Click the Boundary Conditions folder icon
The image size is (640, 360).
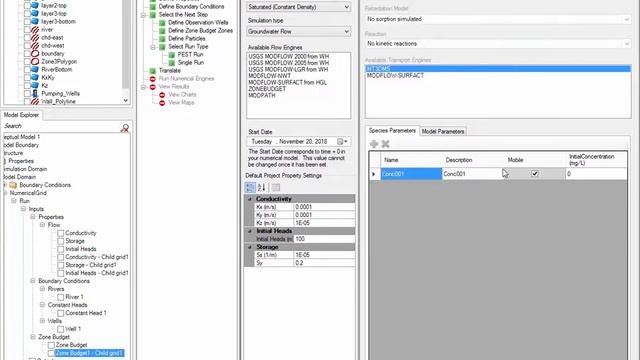(13, 185)
